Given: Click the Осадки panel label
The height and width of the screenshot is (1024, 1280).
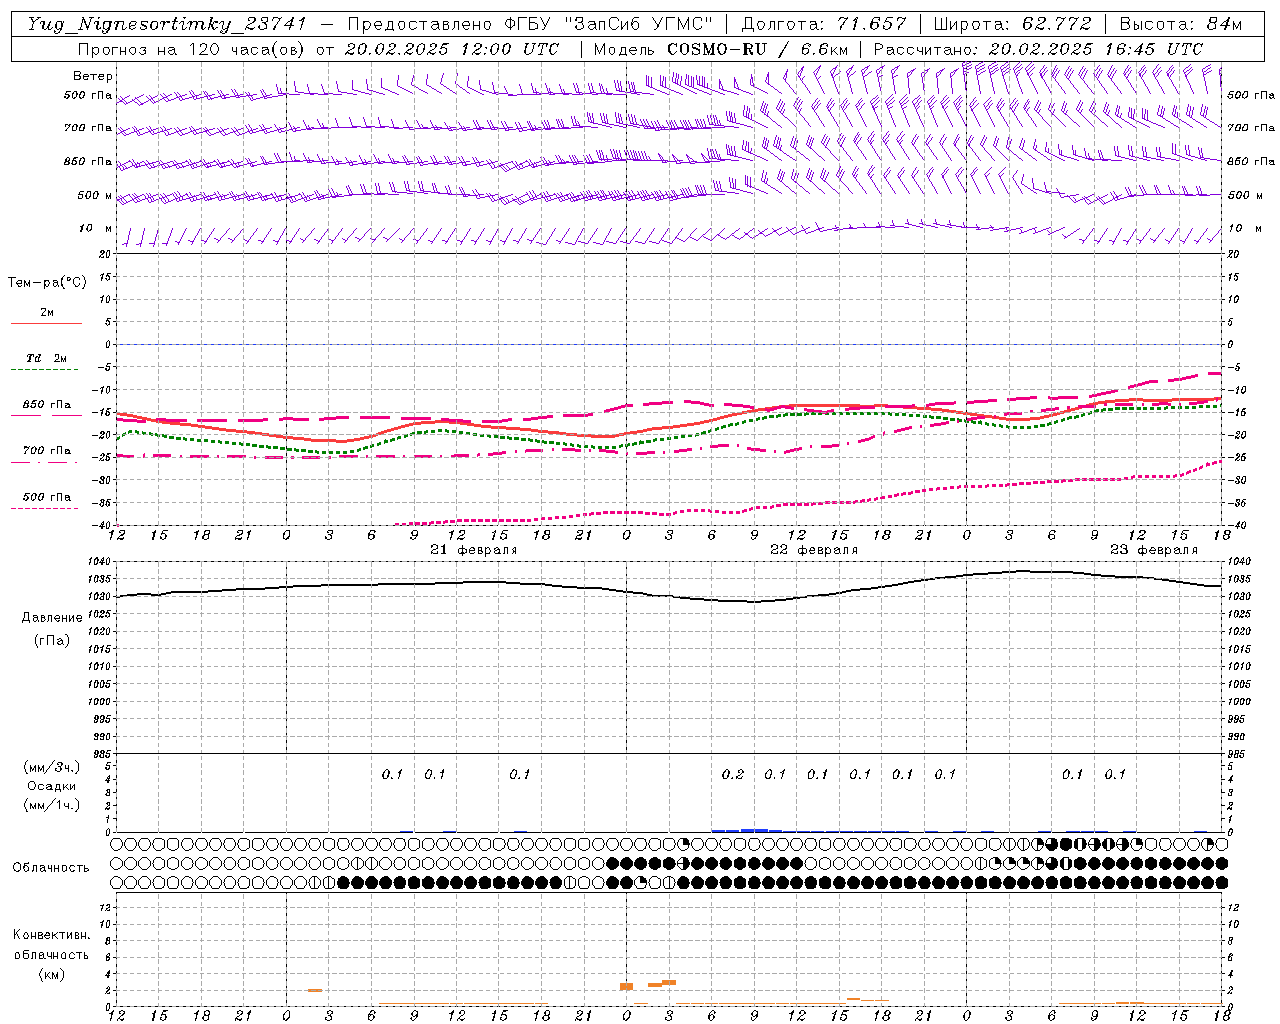Looking at the screenshot, I should tap(52, 786).
